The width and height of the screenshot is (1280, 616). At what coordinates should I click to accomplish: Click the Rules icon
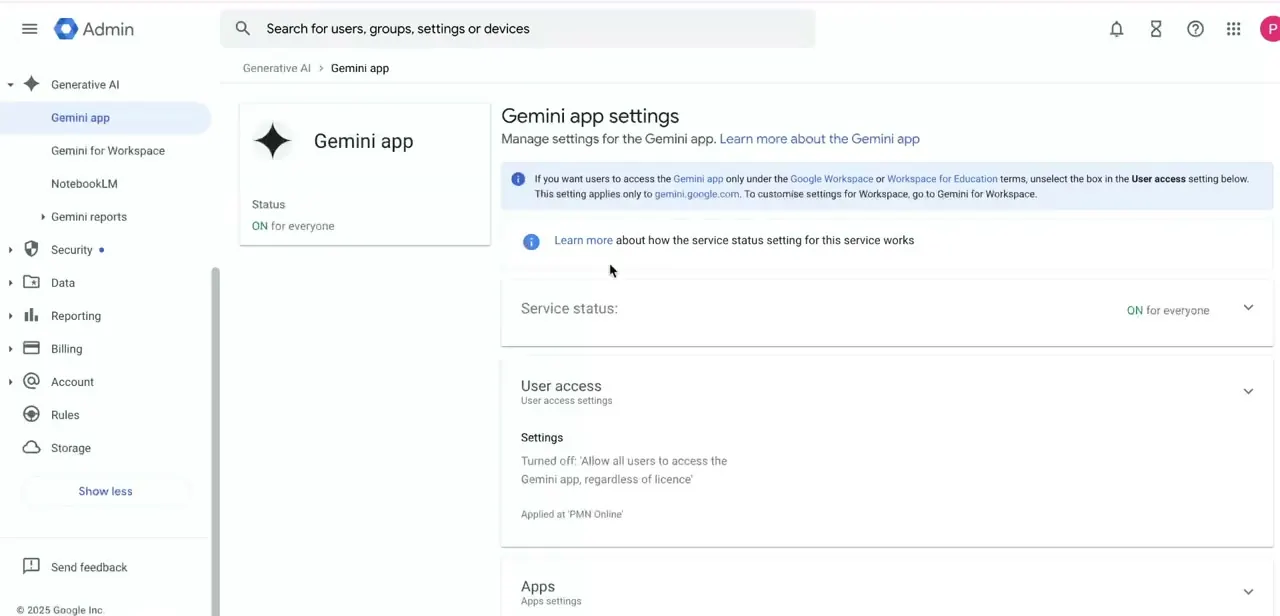click(32, 414)
